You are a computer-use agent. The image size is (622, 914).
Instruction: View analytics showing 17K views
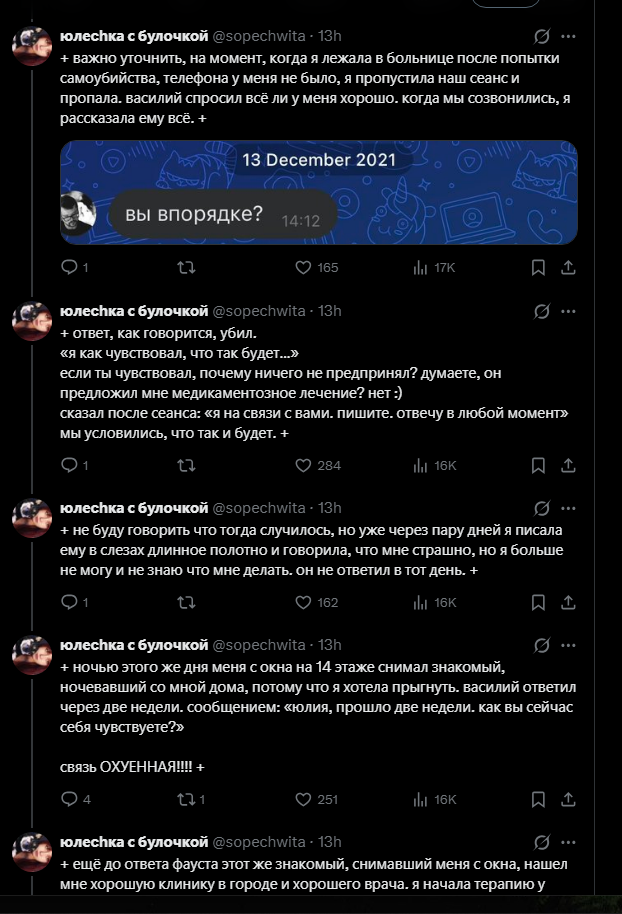(434, 268)
